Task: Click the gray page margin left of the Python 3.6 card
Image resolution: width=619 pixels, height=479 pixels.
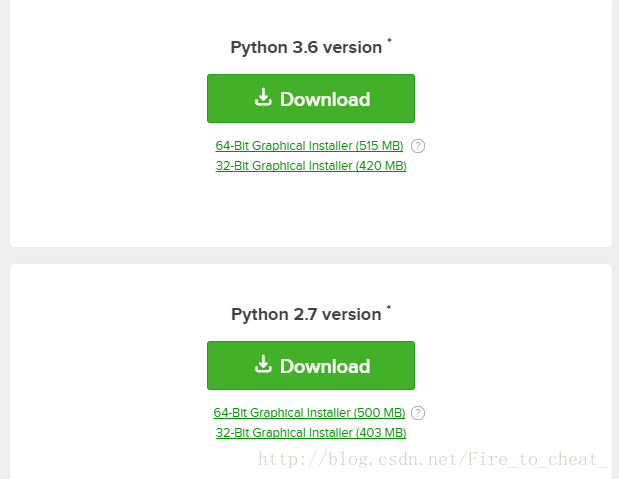Action: click(5, 118)
